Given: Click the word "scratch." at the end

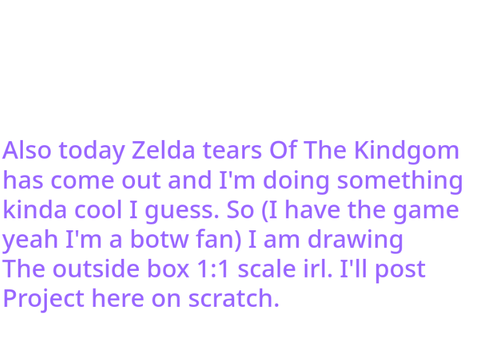Looking at the screenshot, I should (x=233, y=298).
